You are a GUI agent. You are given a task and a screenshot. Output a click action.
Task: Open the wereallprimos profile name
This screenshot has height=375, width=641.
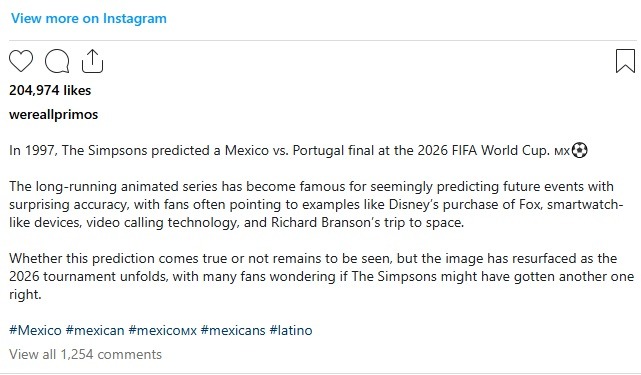point(54,115)
